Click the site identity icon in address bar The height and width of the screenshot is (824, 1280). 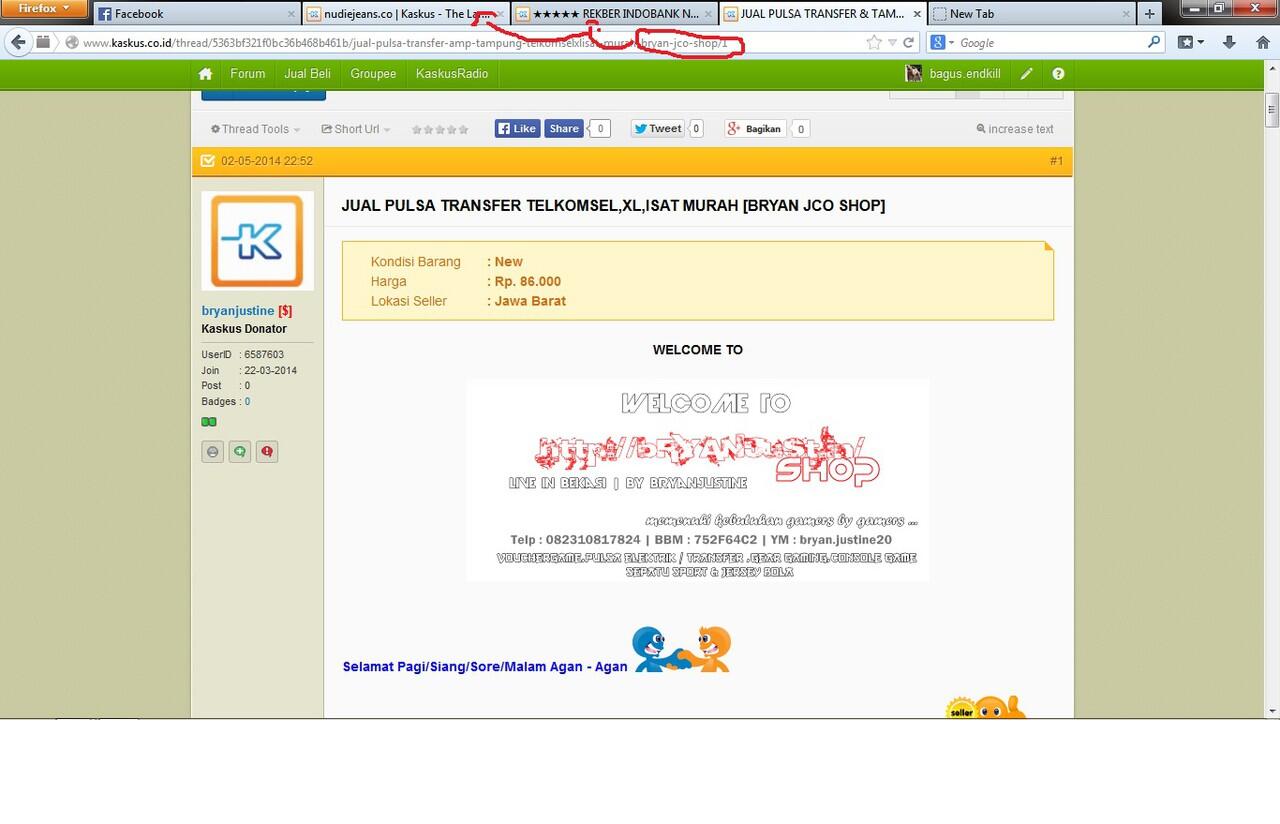coord(71,43)
